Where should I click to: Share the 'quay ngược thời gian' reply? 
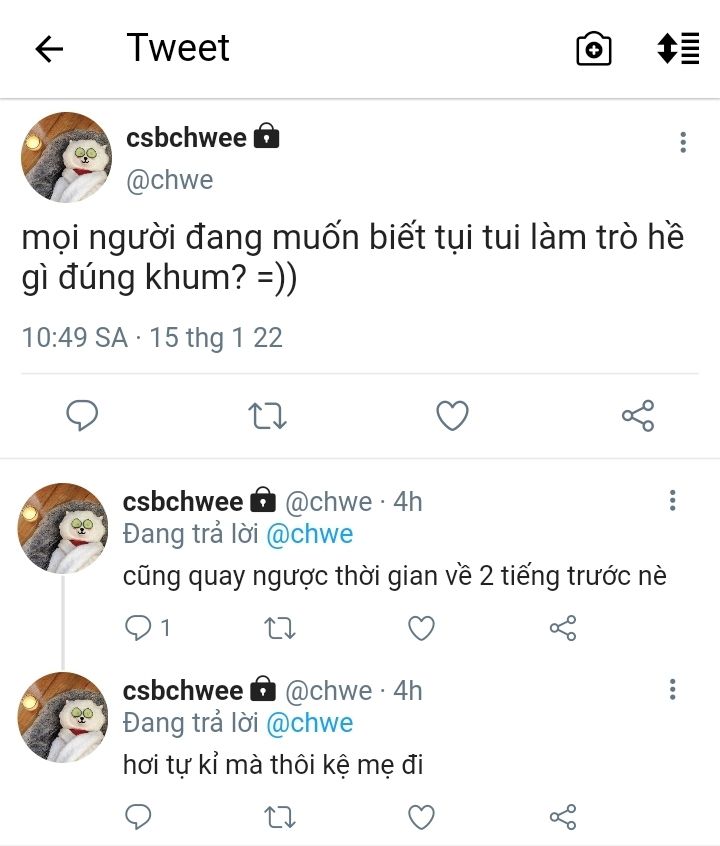coord(563,628)
